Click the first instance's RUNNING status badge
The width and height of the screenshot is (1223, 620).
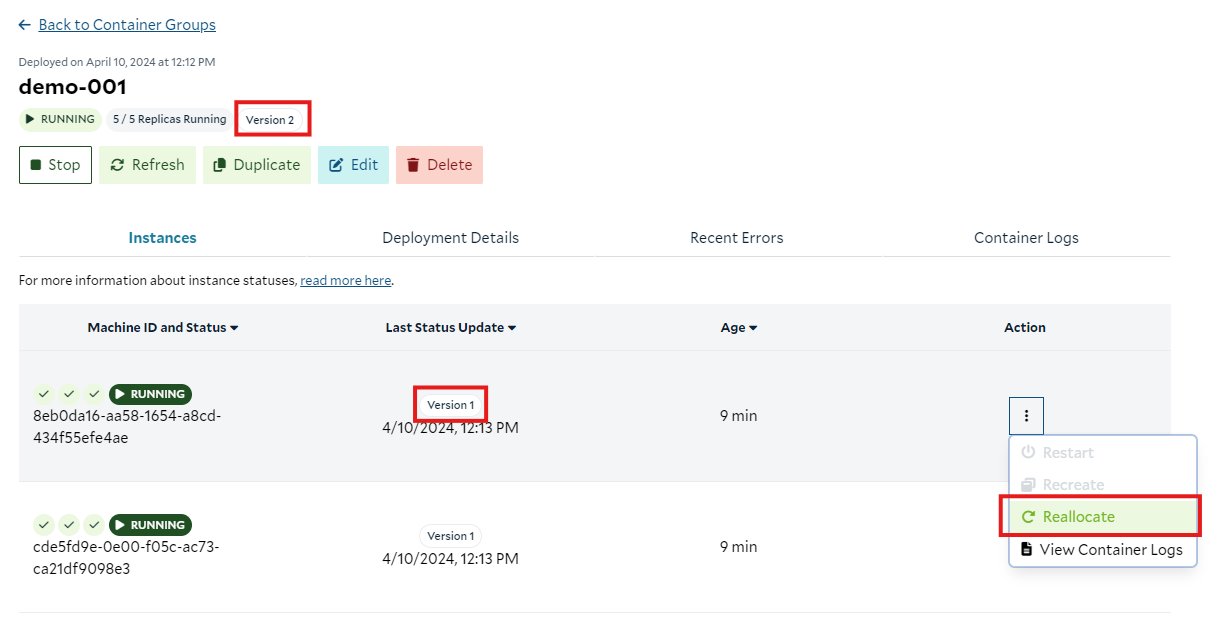[150, 394]
